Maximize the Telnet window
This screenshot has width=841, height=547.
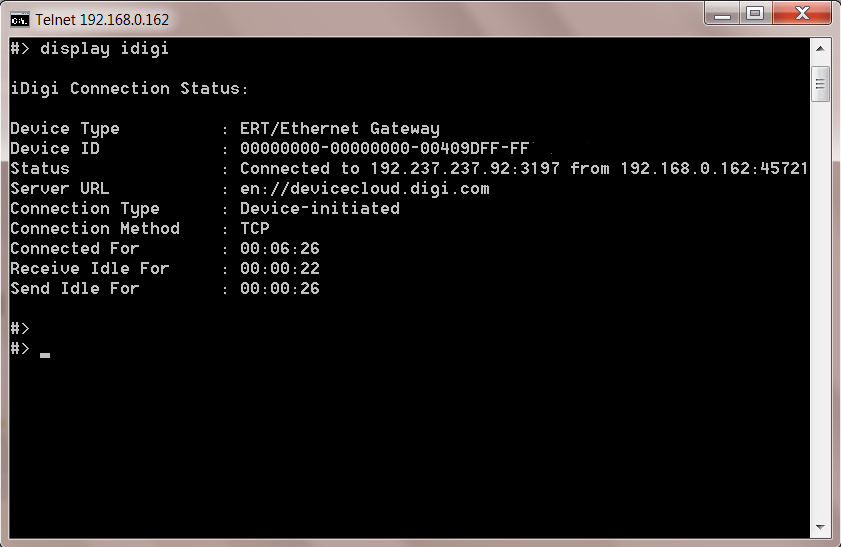coord(754,14)
